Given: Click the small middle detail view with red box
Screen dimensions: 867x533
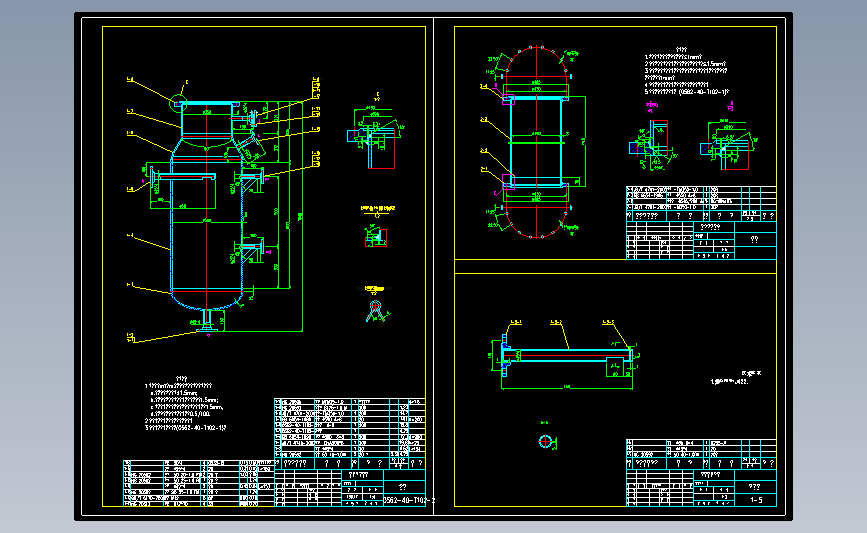Looking at the screenshot, I should click(x=376, y=237).
